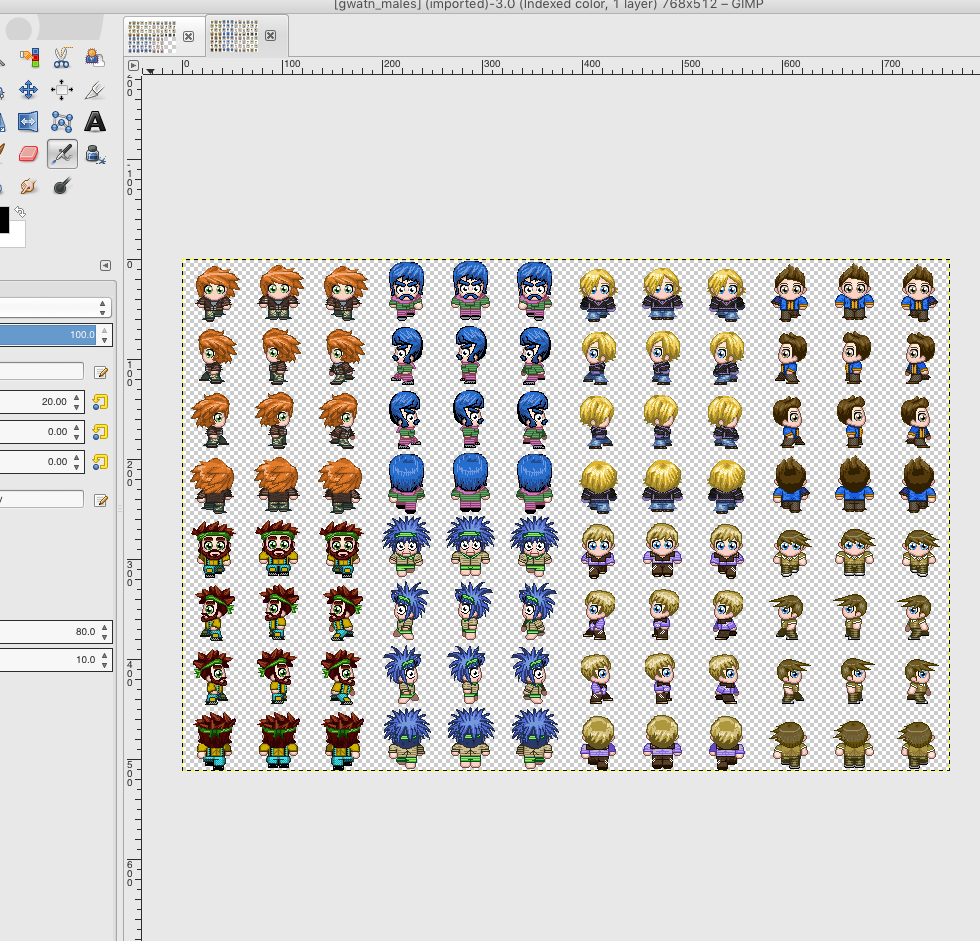The height and width of the screenshot is (941, 980).
Task: Choose the Ink tool
Action: [94, 154]
